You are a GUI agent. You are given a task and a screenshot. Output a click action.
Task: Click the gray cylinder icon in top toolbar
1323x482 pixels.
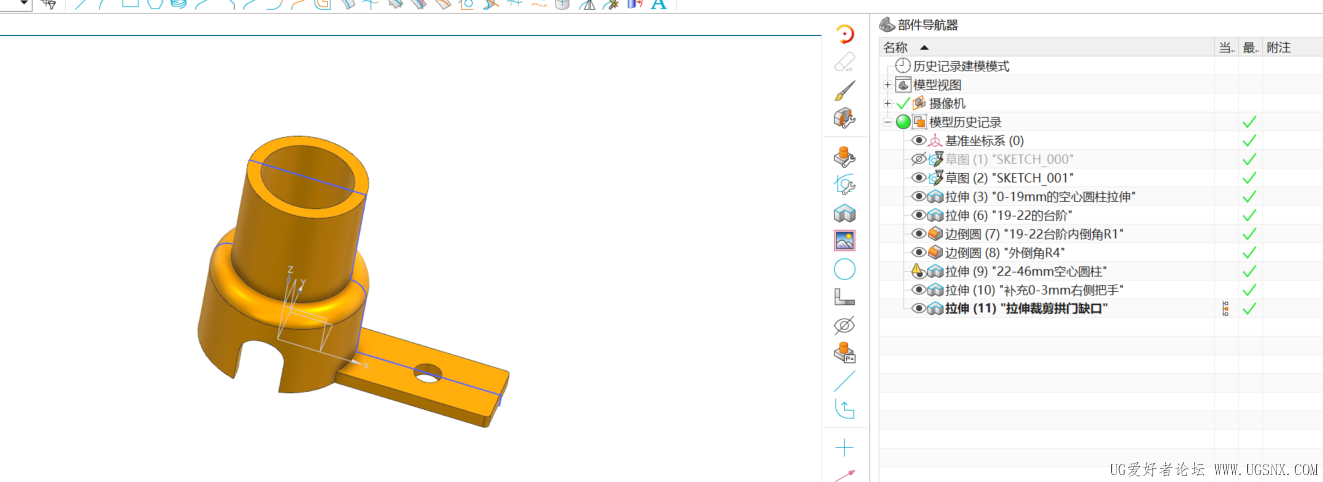click(x=562, y=4)
